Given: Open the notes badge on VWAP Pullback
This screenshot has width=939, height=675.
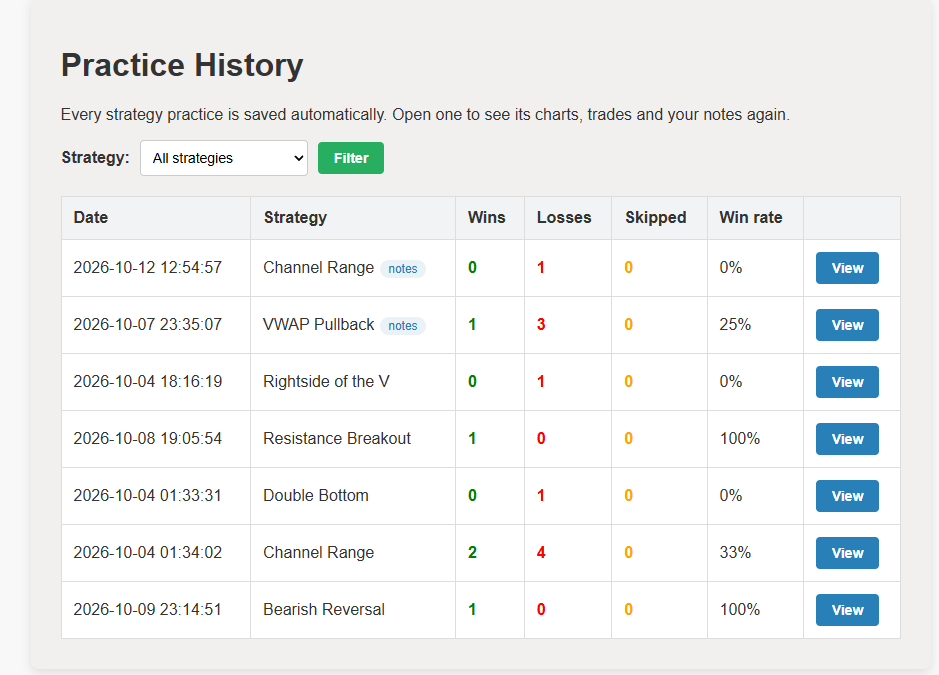Looking at the screenshot, I should [402, 325].
